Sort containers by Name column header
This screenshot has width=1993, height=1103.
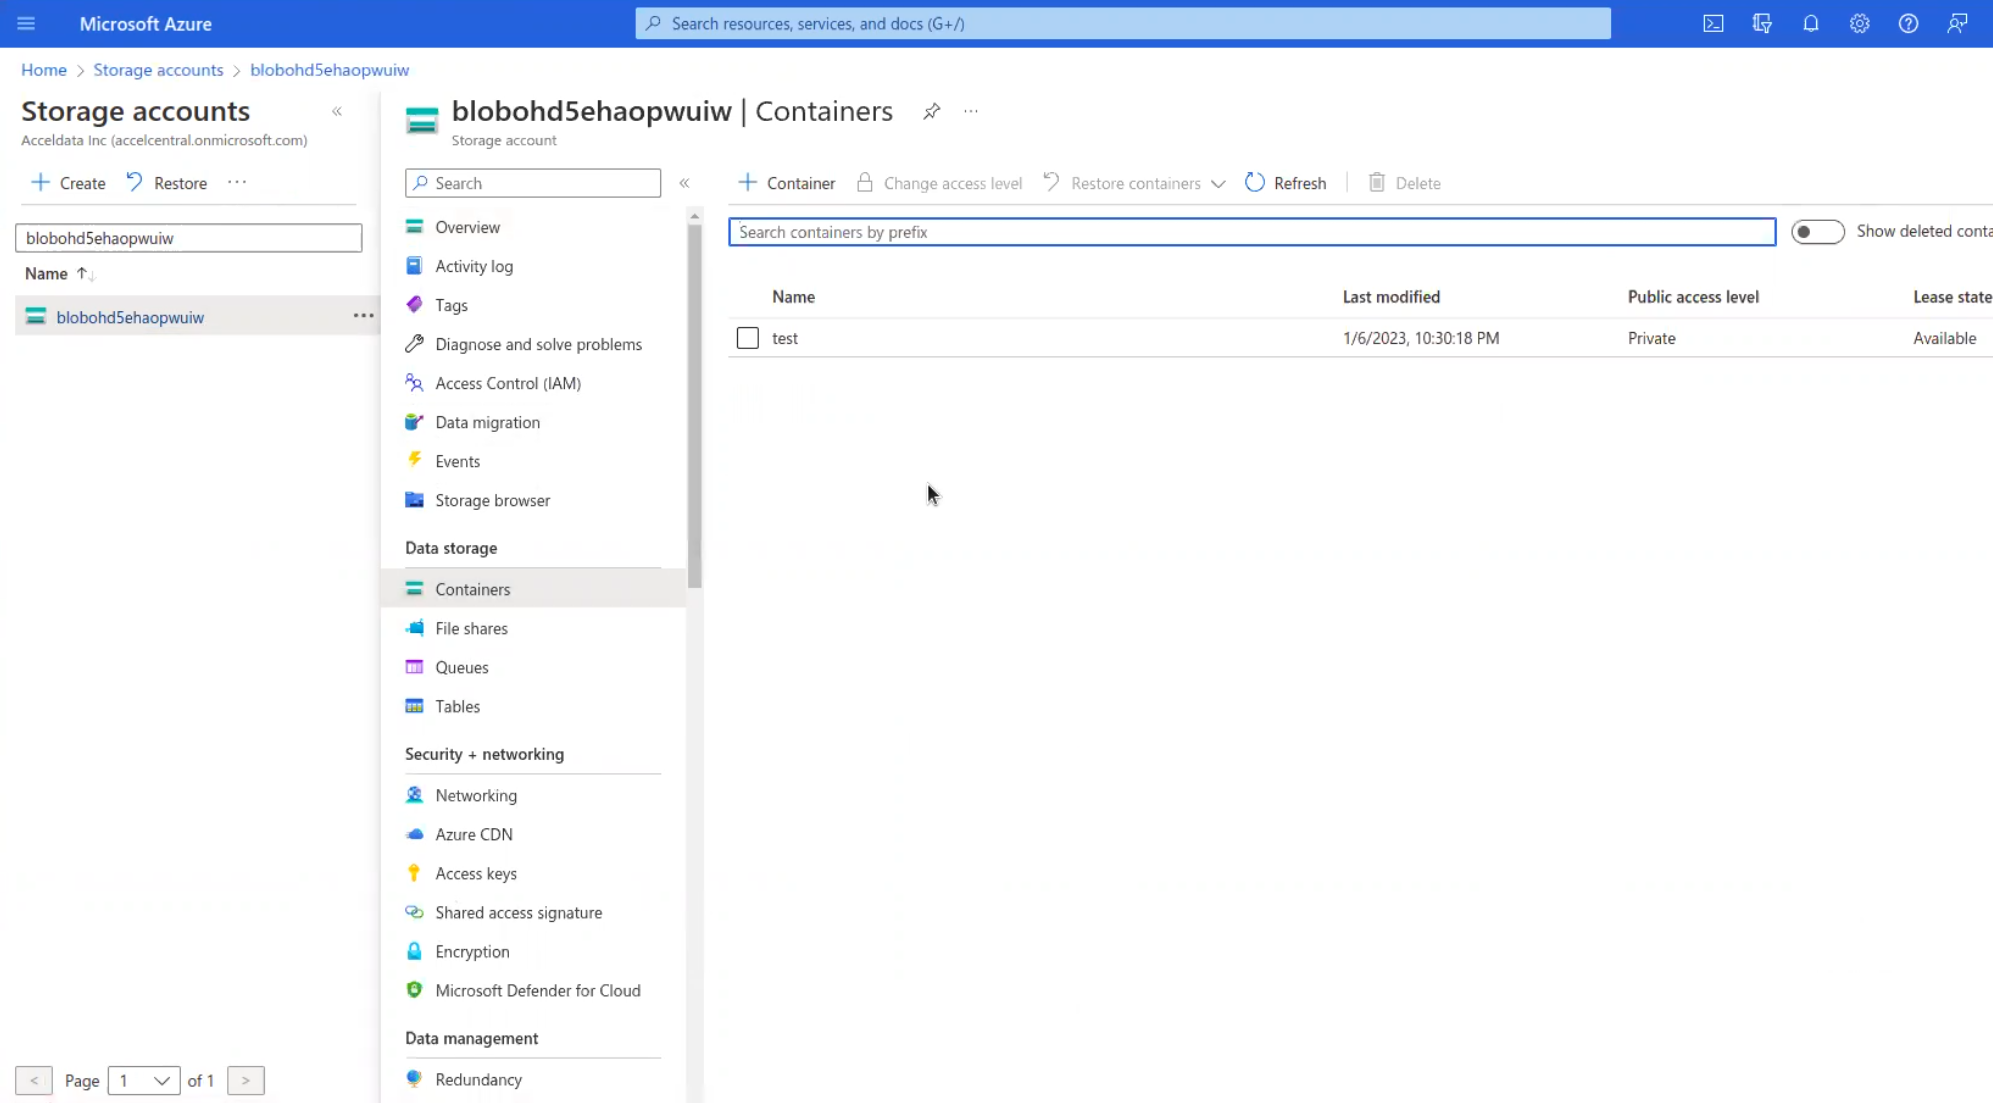point(793,297)
